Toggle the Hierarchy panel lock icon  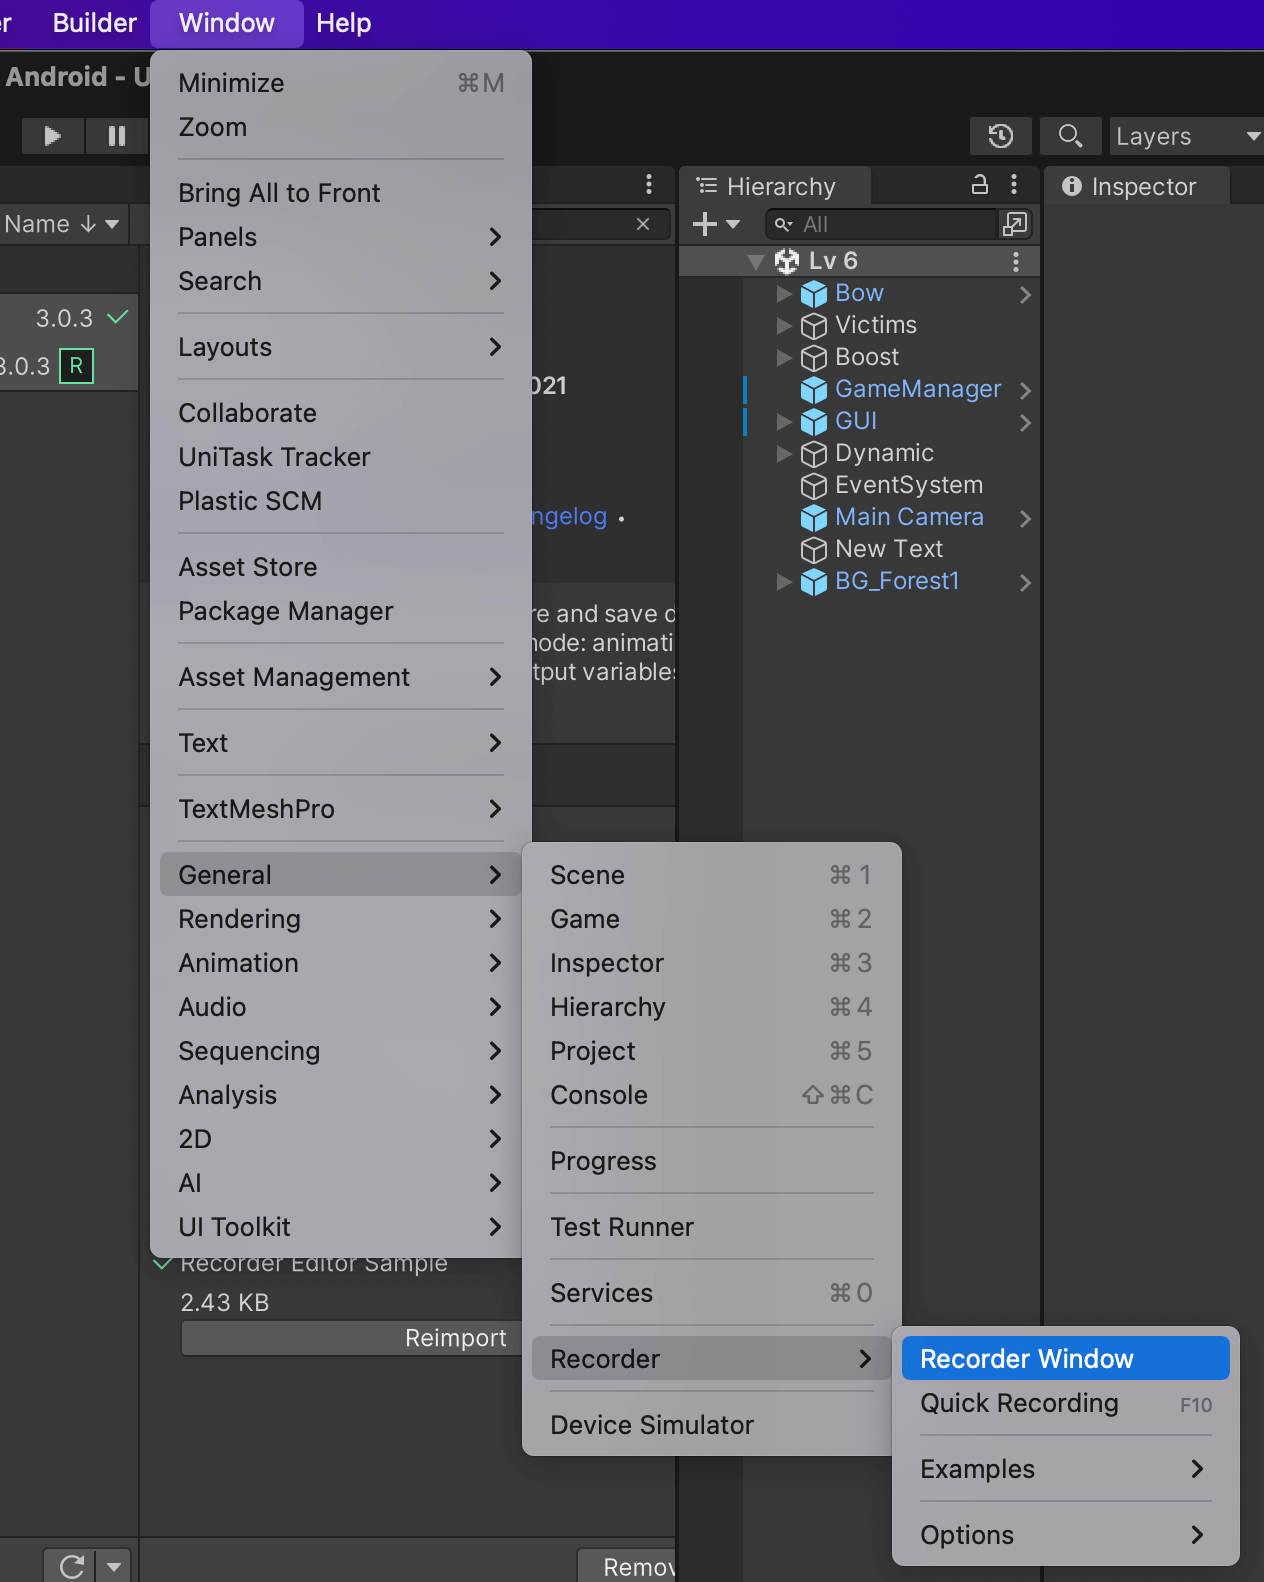point(980,185)
